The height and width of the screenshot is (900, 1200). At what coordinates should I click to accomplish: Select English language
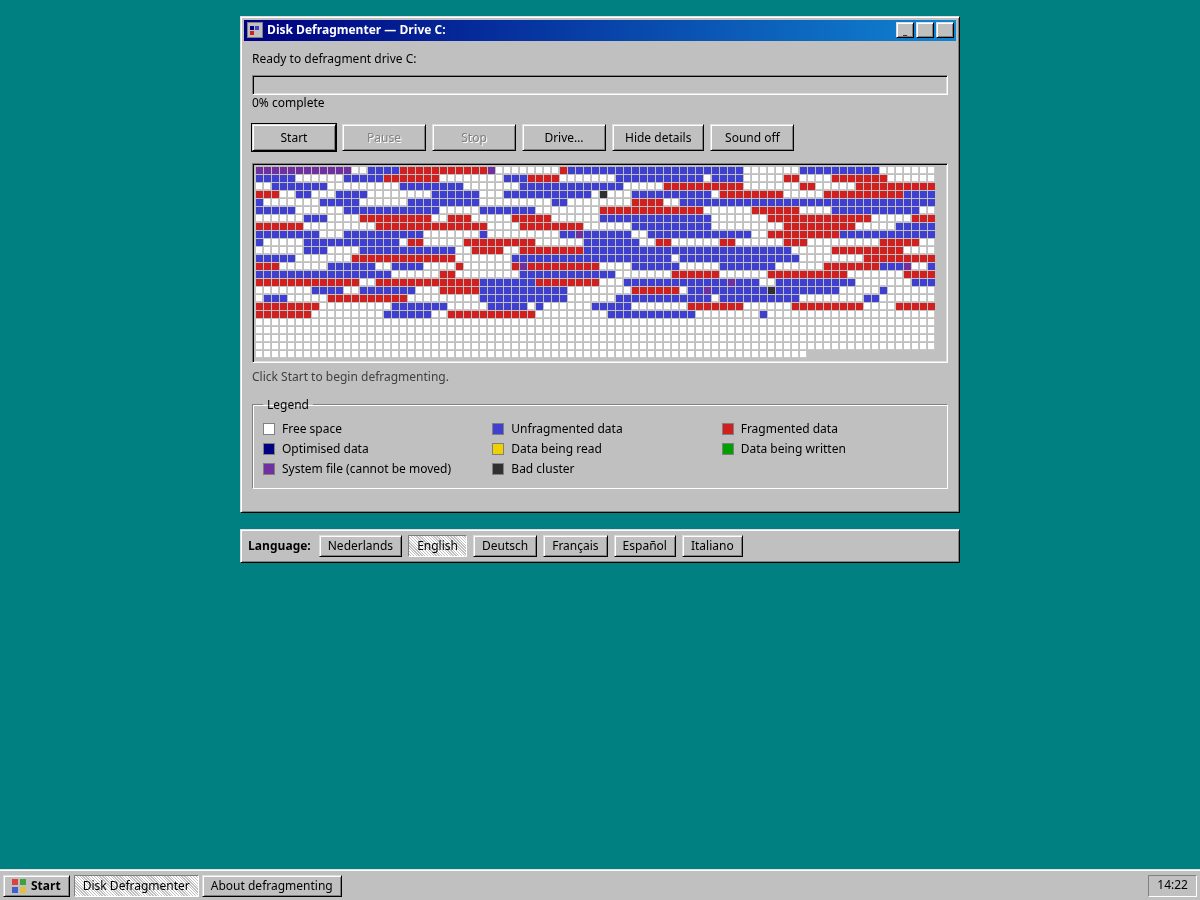pos(437,546)
